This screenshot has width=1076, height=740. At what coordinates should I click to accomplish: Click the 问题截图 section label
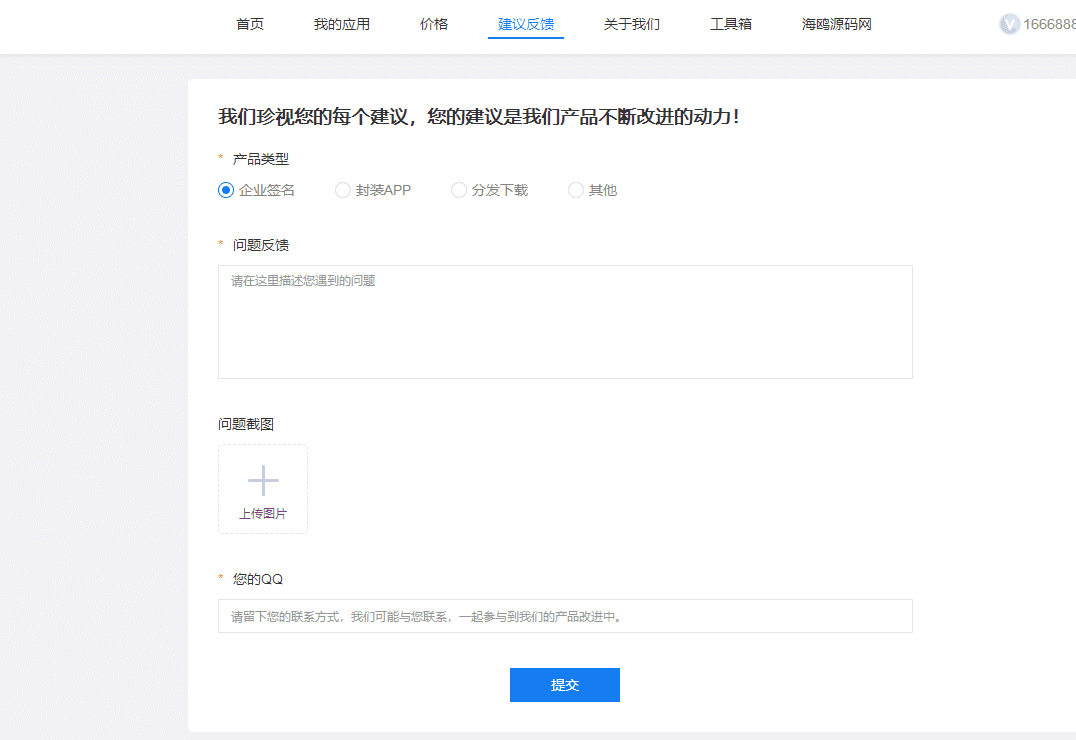point(246,424)
